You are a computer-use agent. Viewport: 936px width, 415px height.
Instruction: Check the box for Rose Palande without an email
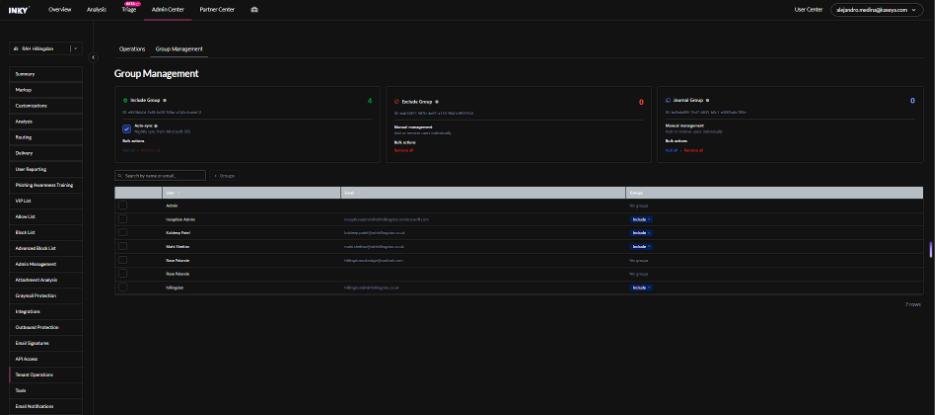tap(122, 273)
